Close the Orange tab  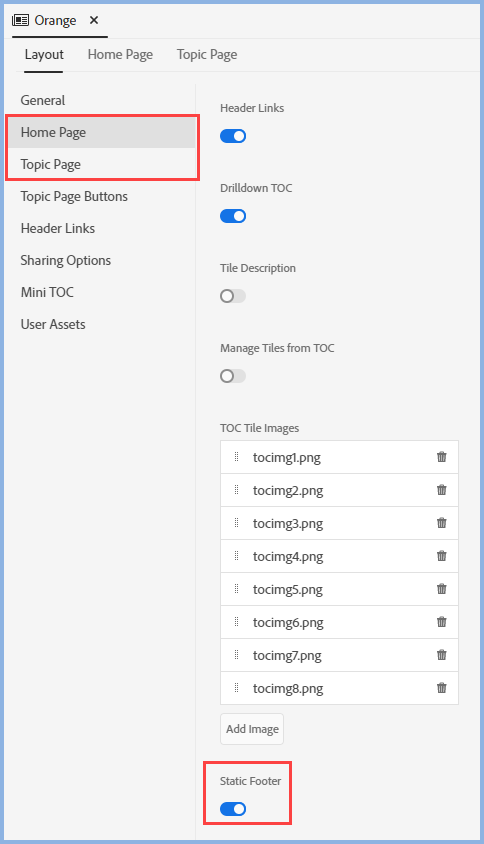pos(94,20)
